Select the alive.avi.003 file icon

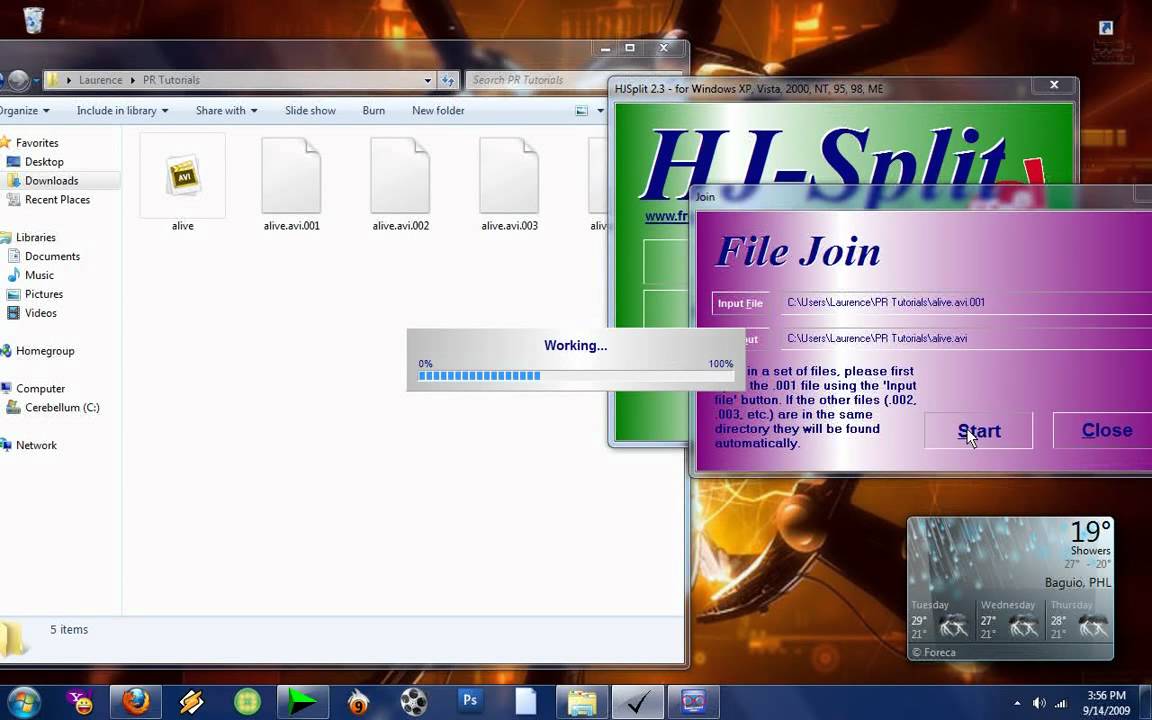[508, 176]
